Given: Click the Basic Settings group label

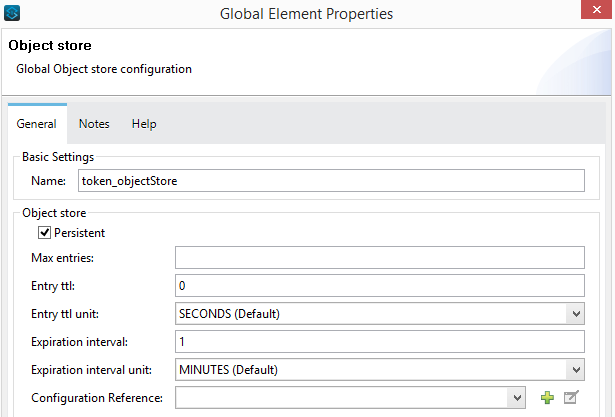Looking at the screenshot, I should (x=58, y=157).
